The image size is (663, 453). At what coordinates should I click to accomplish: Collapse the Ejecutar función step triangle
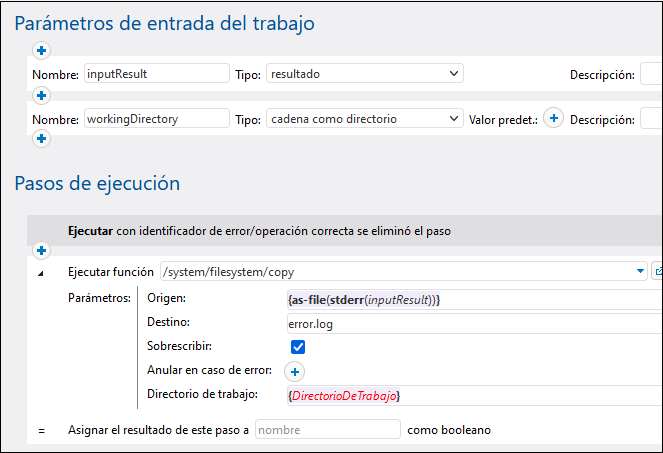(x=42, y=272)
